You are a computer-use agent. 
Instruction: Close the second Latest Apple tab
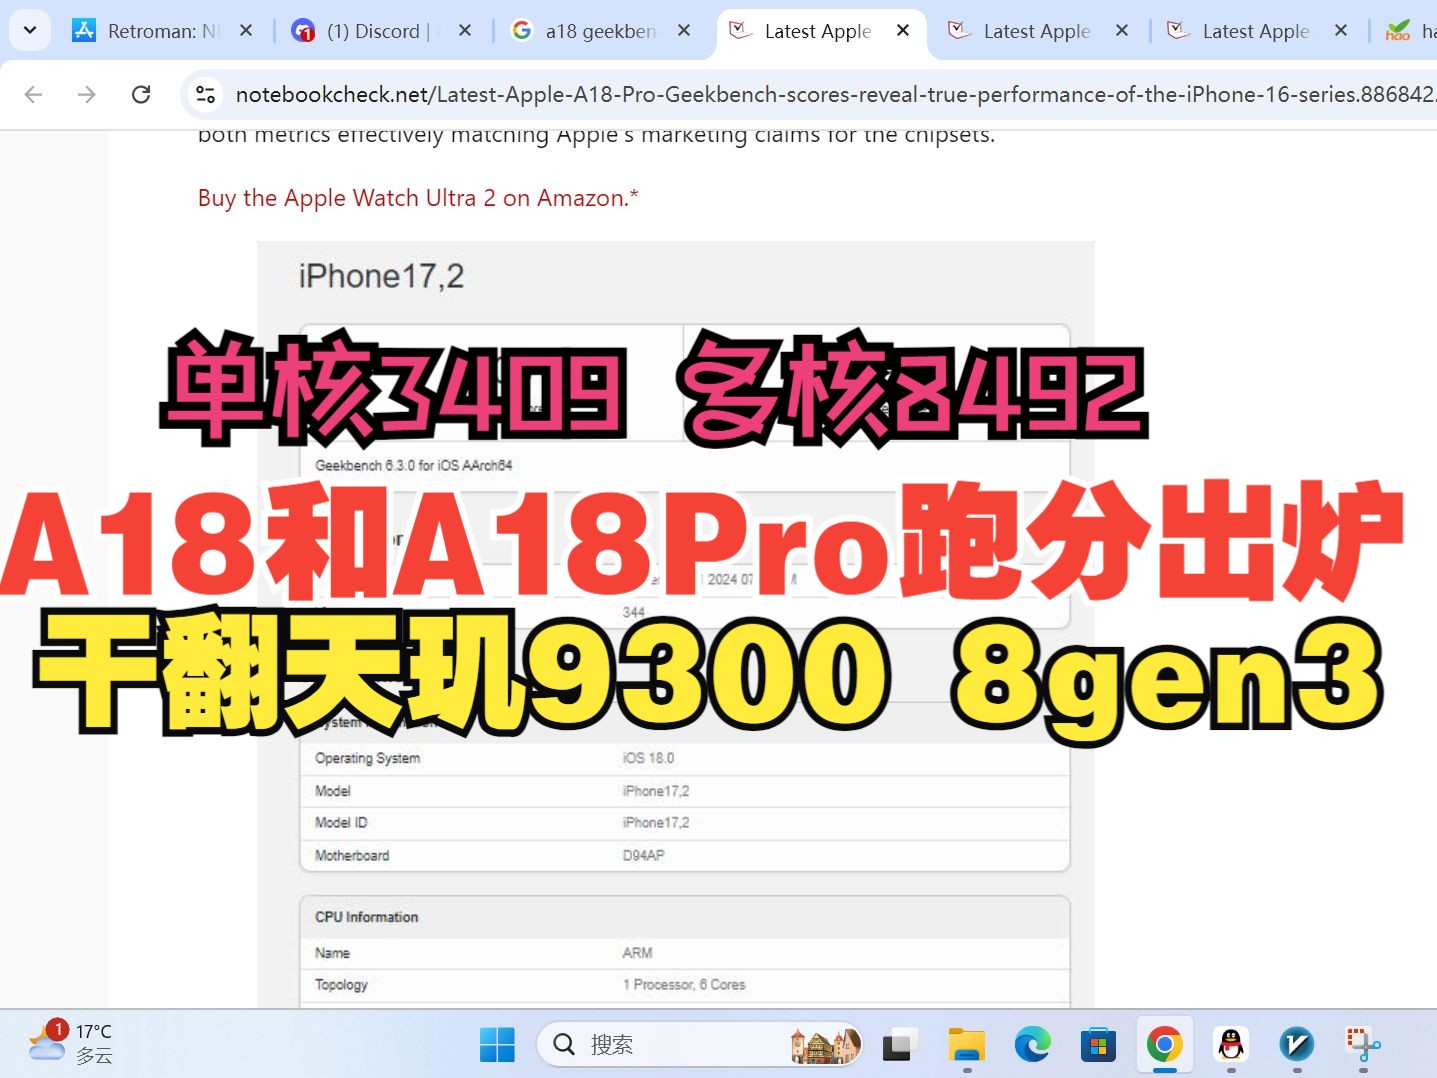1122,31
